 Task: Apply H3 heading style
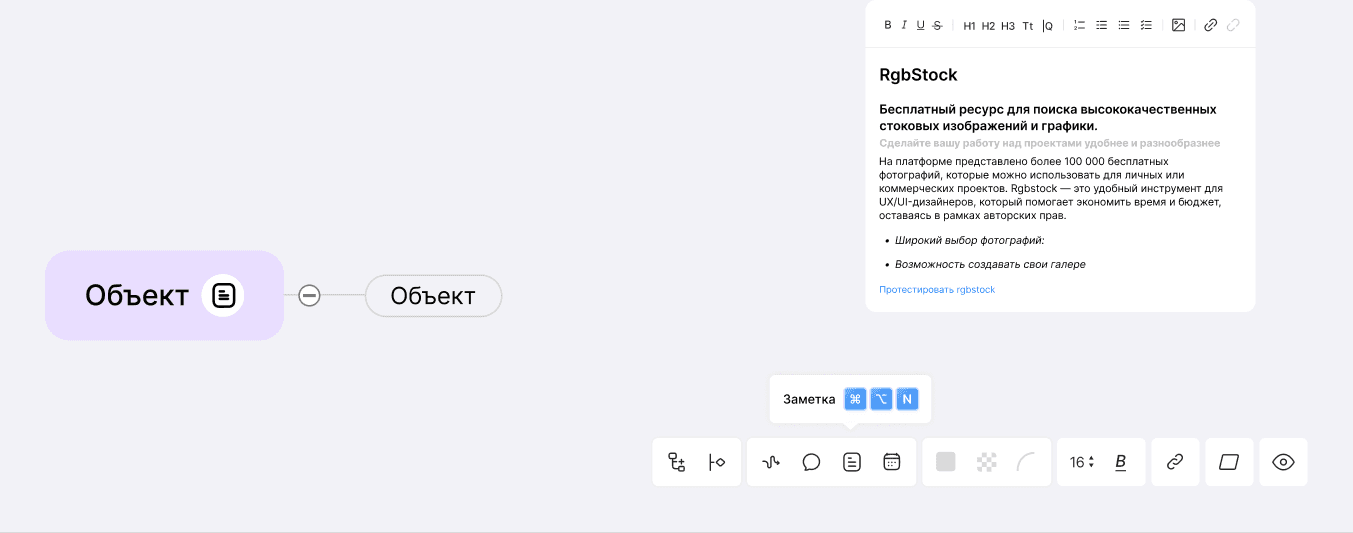(x=1008, y=26)
